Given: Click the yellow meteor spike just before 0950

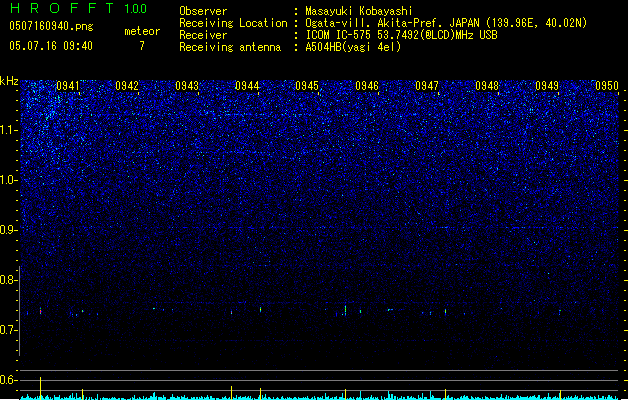Looking at the screenshot, I should point(560,394).
